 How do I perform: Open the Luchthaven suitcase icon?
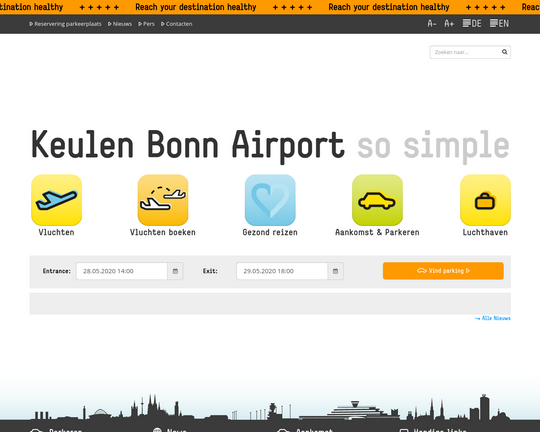pyautogui.click(x=485, y=200)
